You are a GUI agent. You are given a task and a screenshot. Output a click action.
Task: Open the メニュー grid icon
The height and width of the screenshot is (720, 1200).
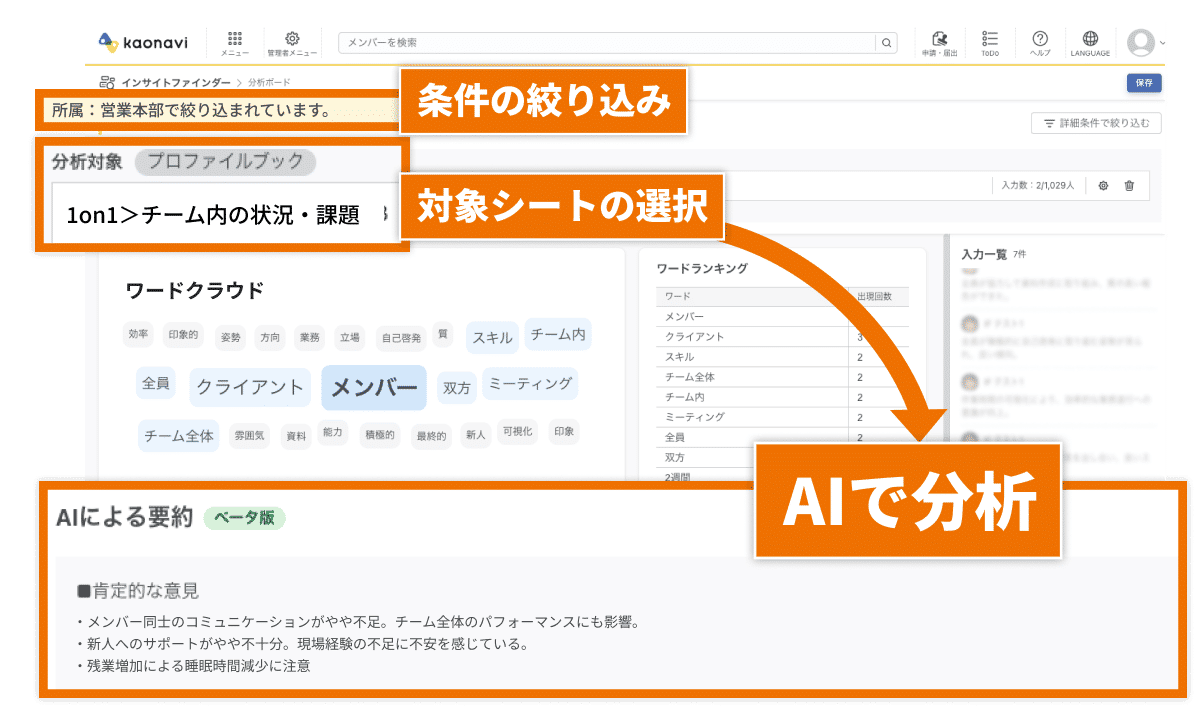[x=235, y=42]
